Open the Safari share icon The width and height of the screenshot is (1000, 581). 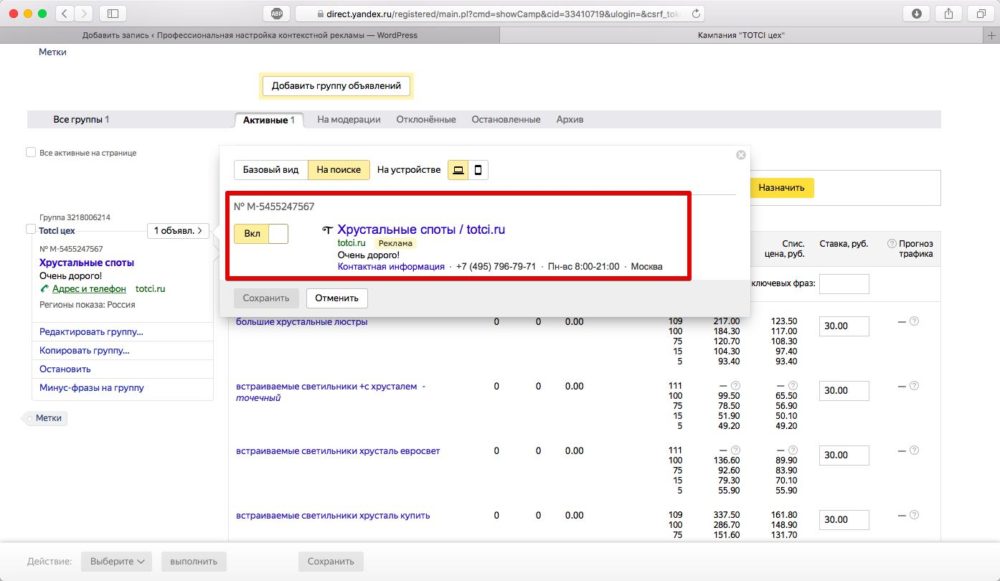point(949,13)
